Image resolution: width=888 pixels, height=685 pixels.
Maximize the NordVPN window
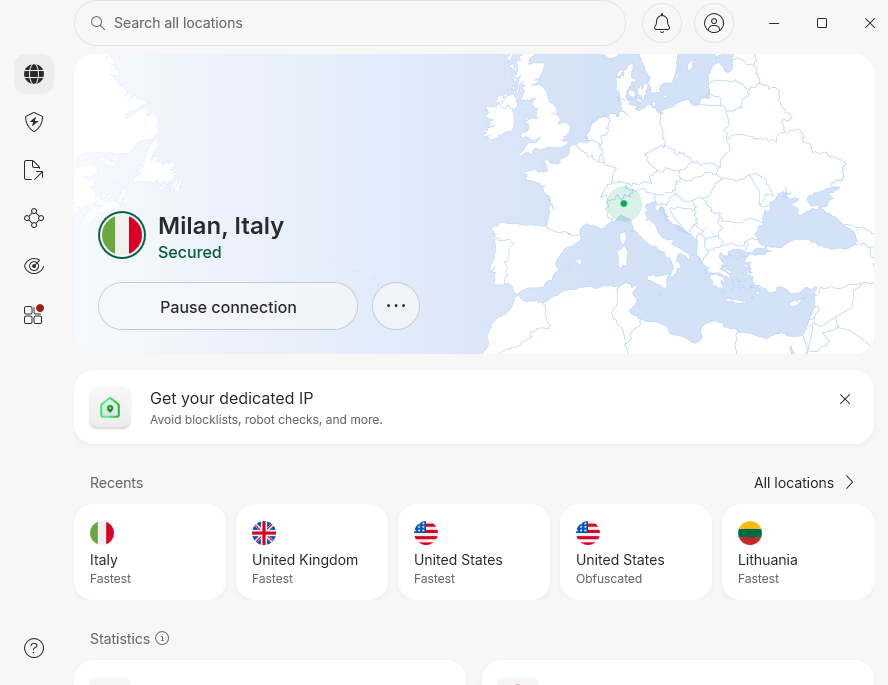822,23
